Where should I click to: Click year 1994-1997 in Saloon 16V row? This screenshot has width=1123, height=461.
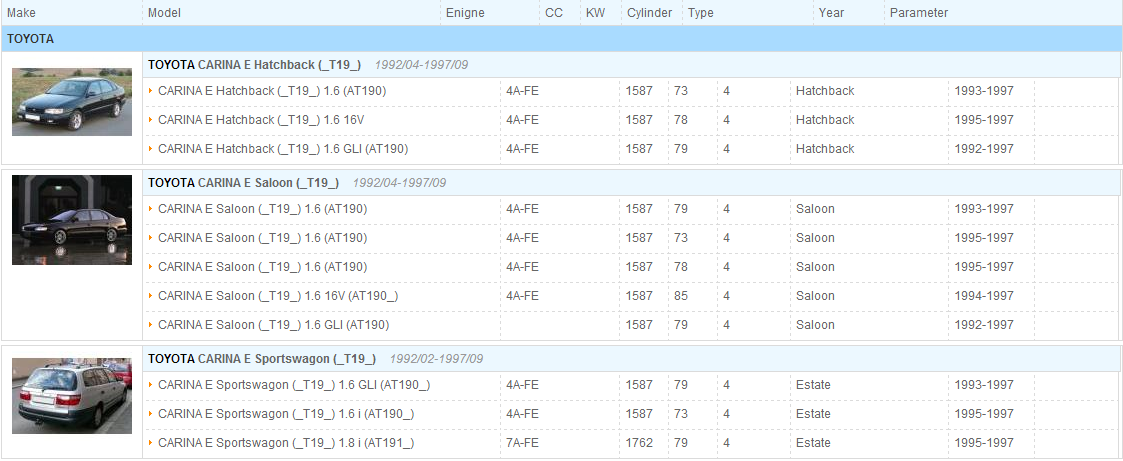tap(984, 296)
